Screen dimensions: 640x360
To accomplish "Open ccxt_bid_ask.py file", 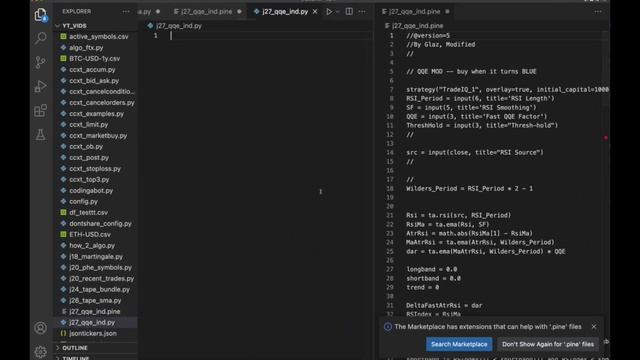I will coord(94,80).
